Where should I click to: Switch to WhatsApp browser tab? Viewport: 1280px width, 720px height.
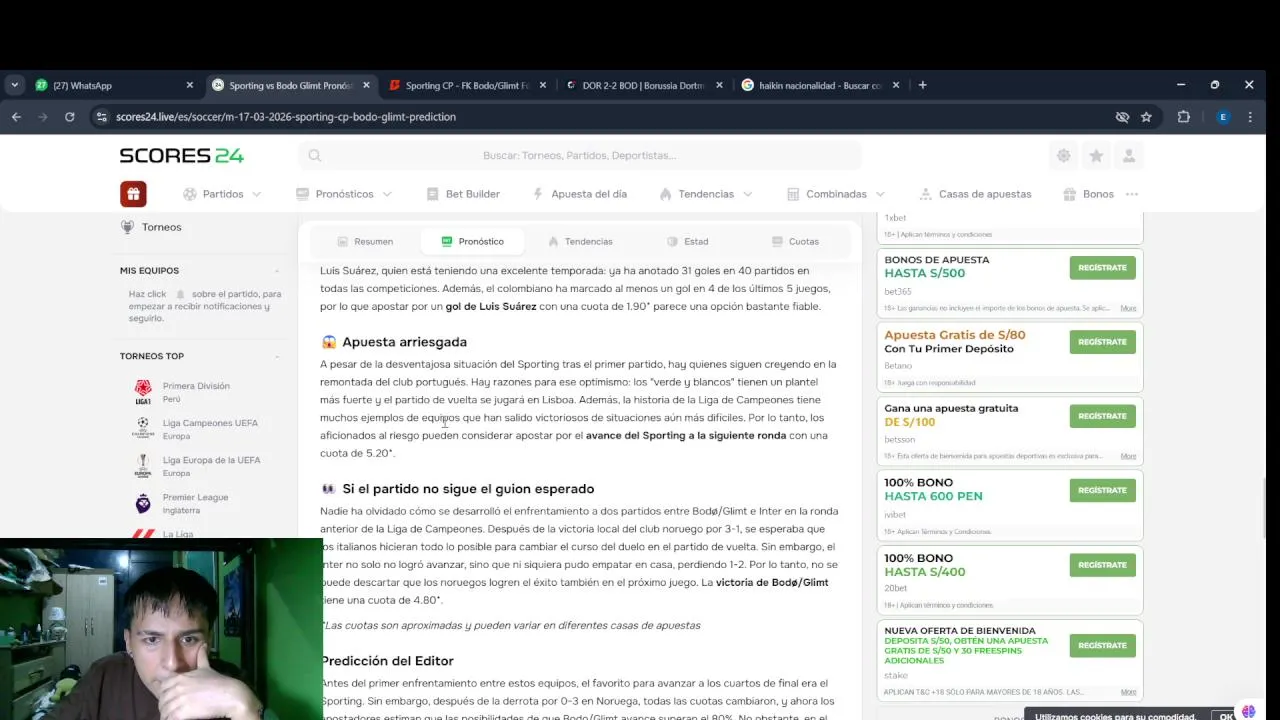click(115, 85)
